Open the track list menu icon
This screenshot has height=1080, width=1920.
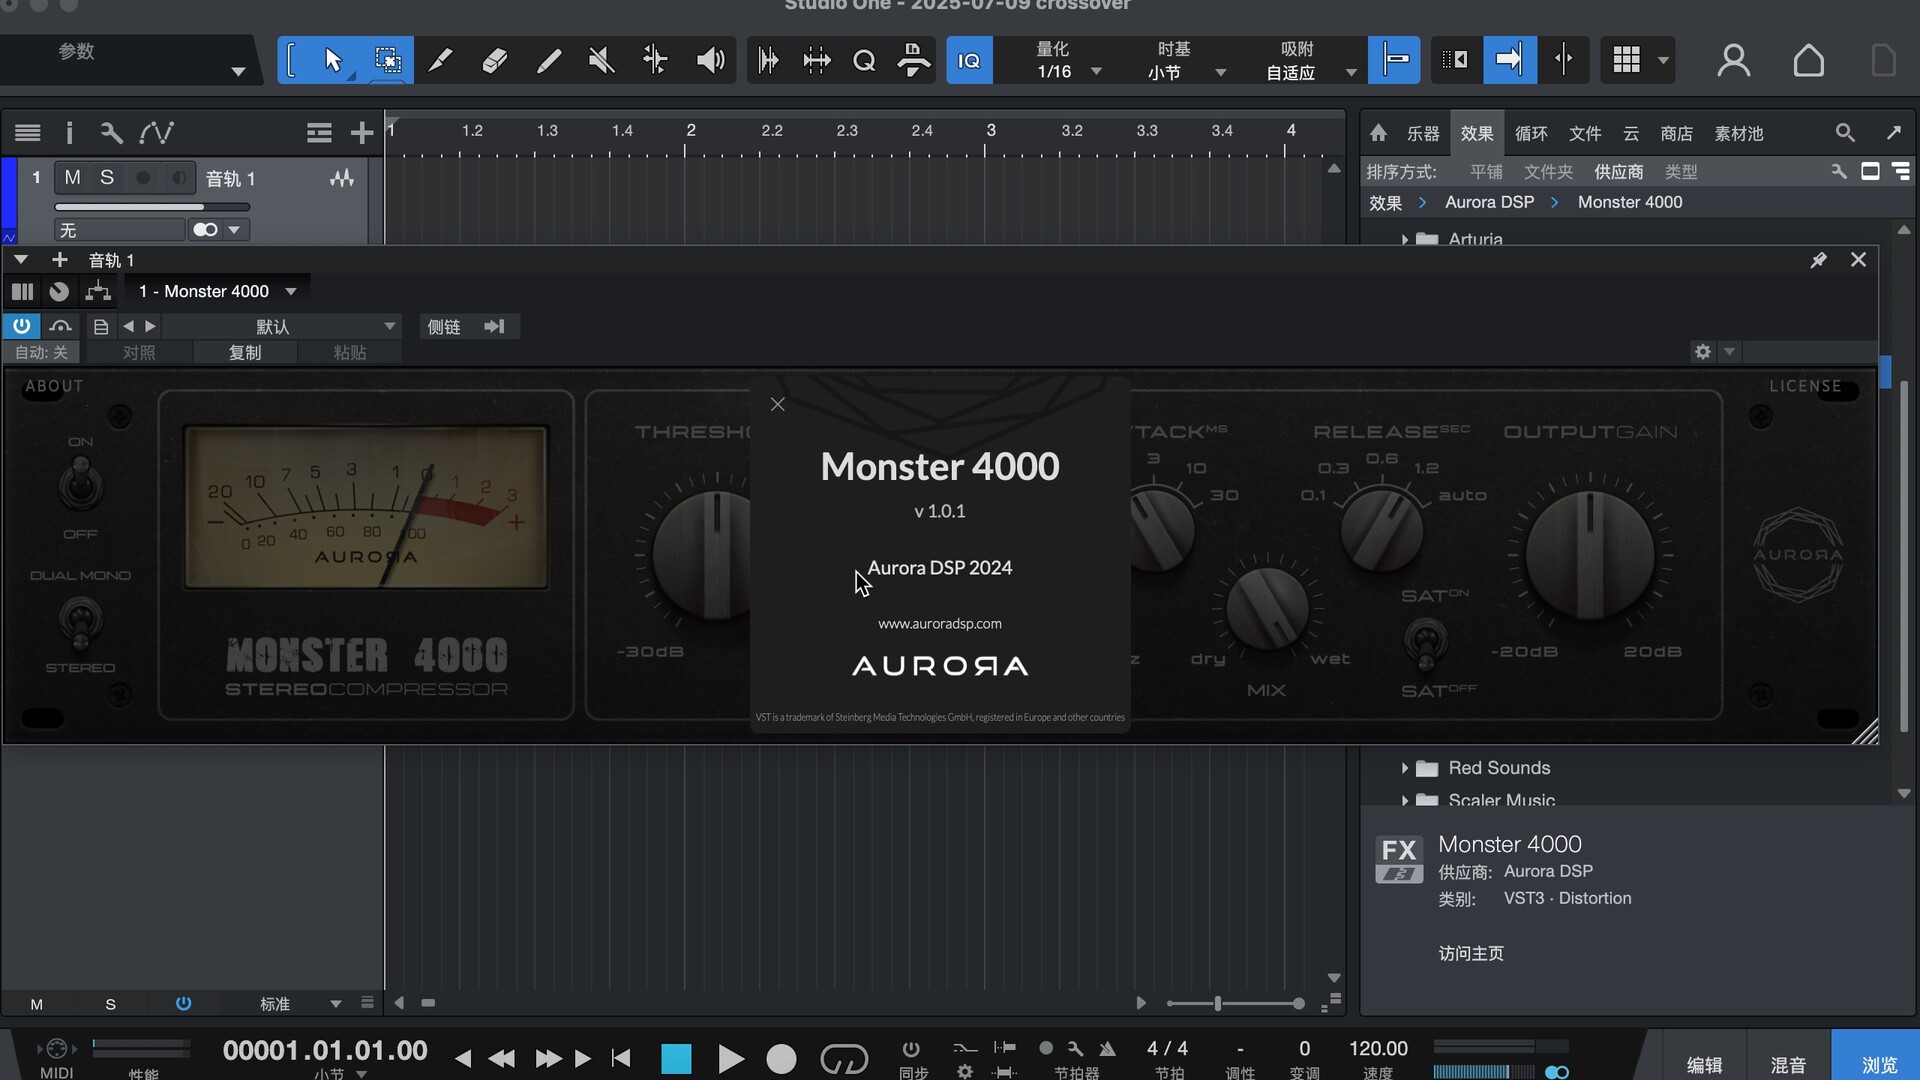pos(28,132)
